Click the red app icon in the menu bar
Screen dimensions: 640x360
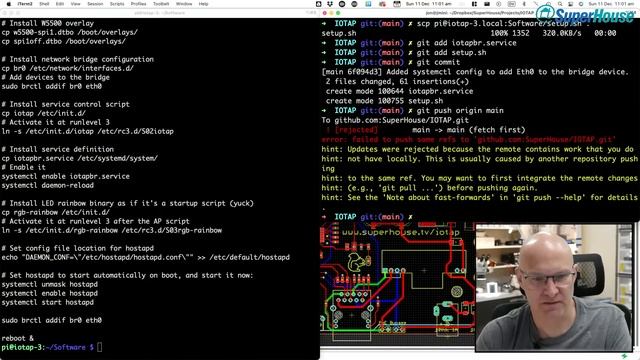382,4
